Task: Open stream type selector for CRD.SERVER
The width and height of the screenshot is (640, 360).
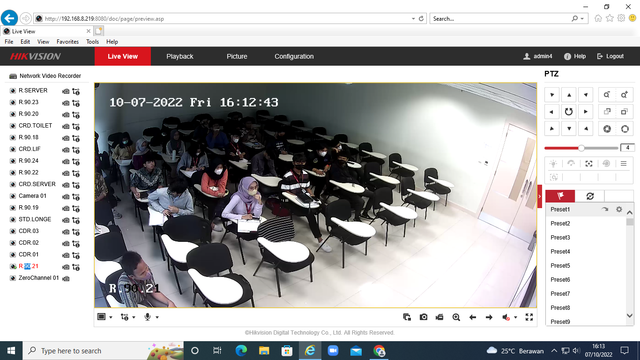Action: (76, 185)
